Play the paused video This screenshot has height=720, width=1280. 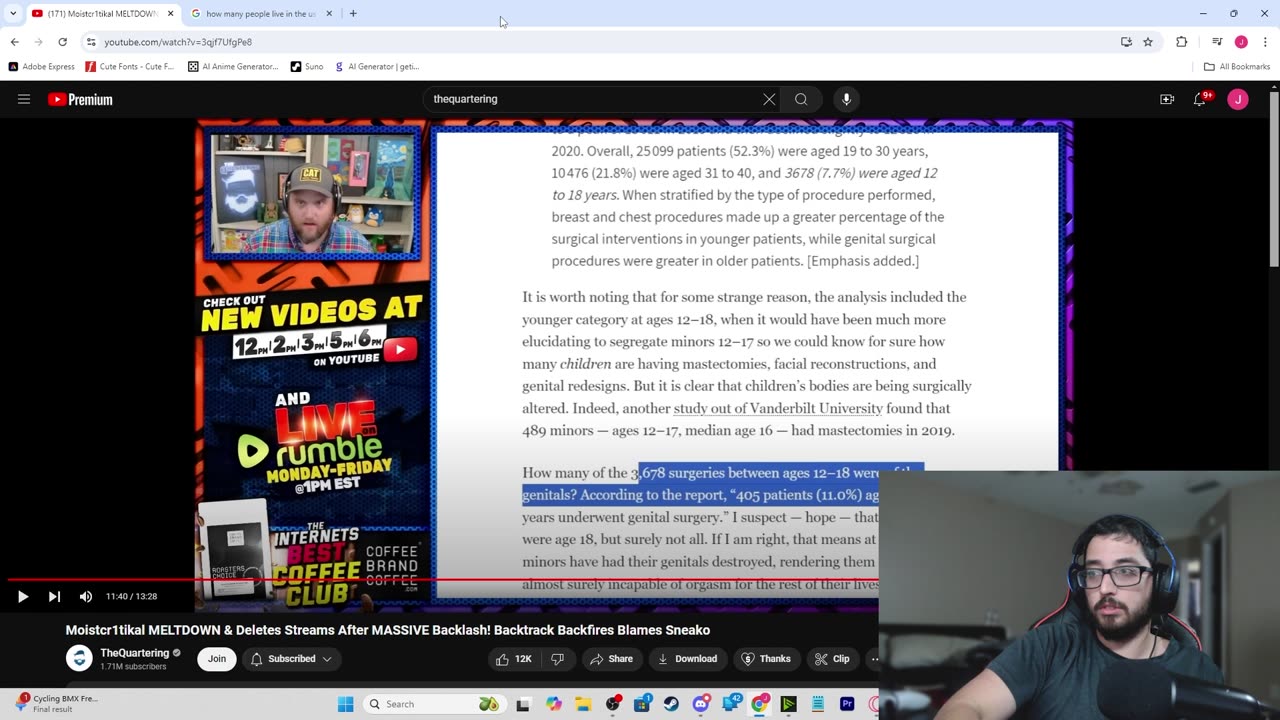point(23,596)
